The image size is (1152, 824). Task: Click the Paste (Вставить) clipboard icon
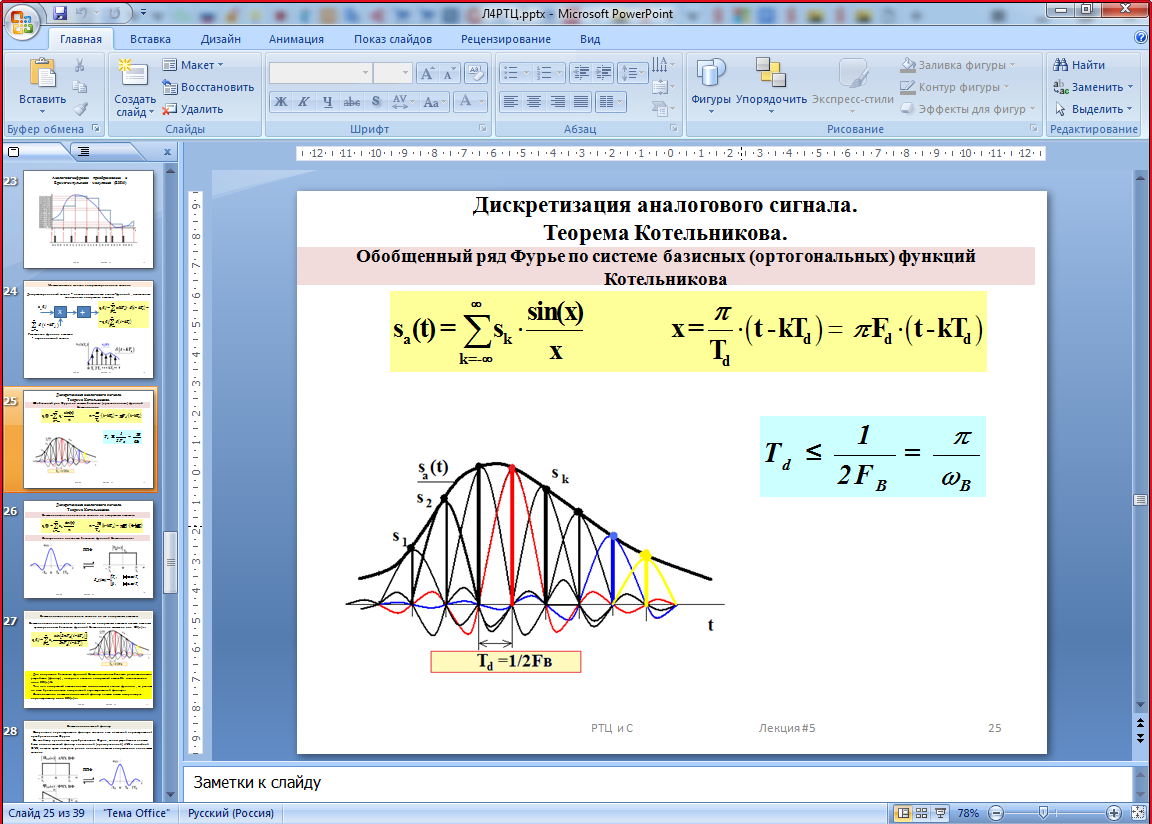click(43, 76)
